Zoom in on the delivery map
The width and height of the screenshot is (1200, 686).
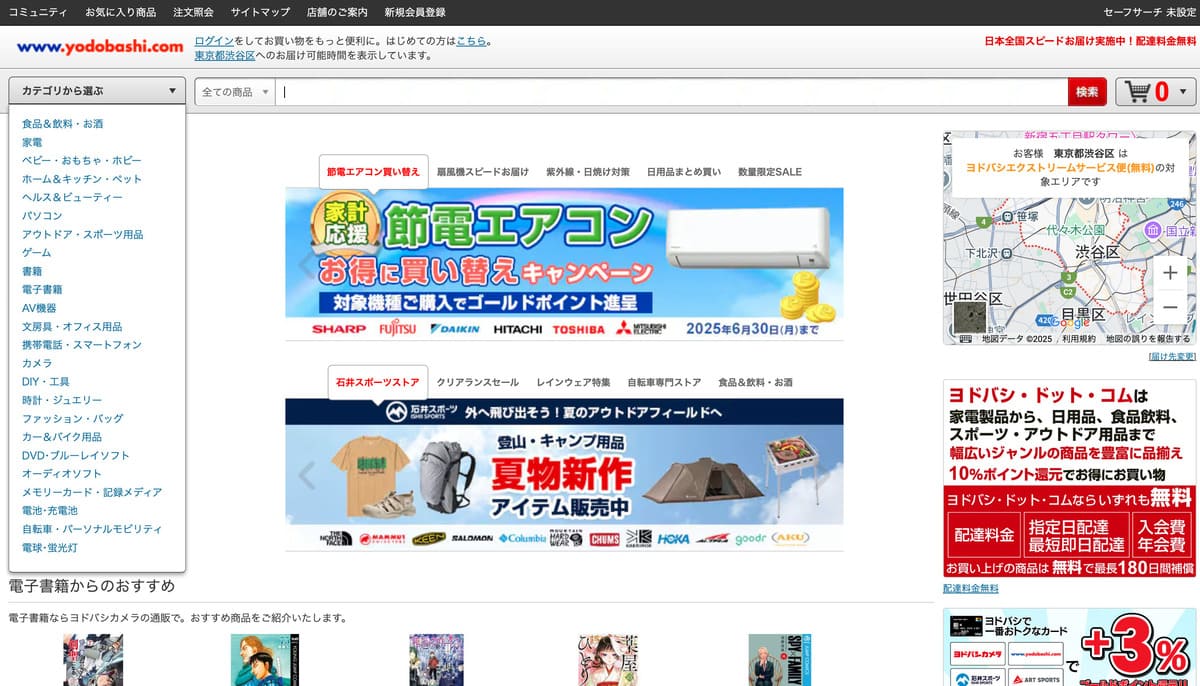(x=1170, y=272)
